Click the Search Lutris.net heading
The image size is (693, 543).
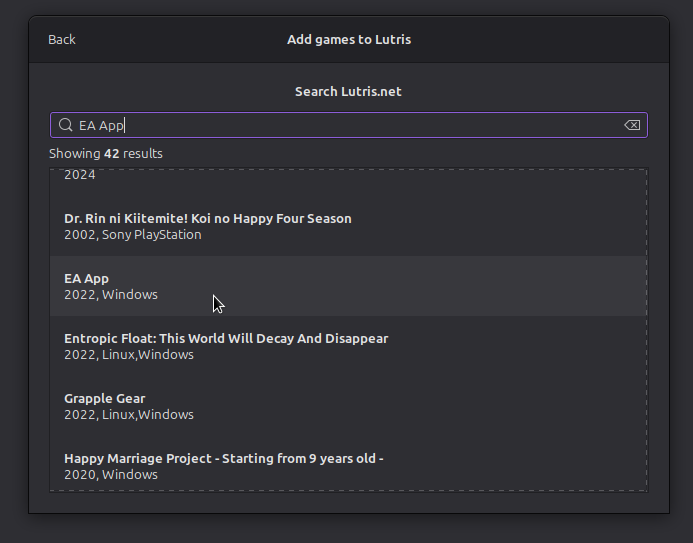click(x=348, y=92)
